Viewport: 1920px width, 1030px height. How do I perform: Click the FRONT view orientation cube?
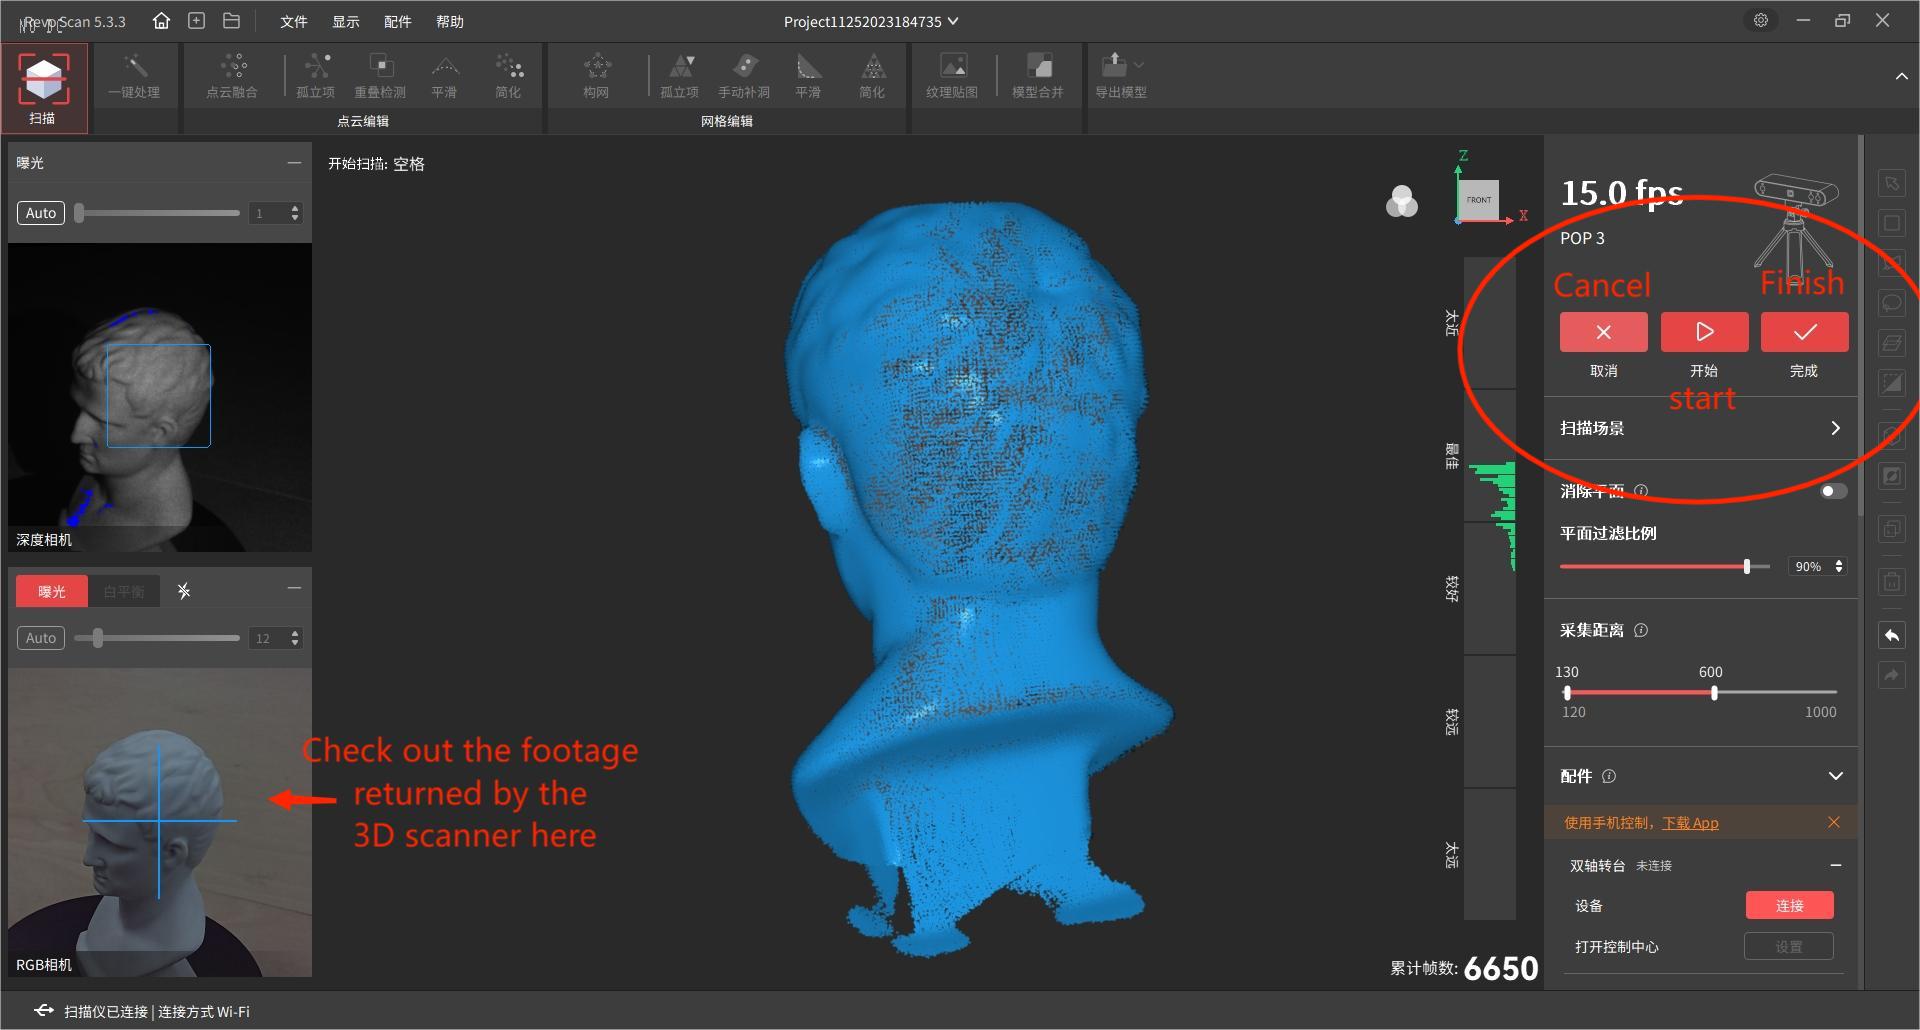click(1478, 200)
